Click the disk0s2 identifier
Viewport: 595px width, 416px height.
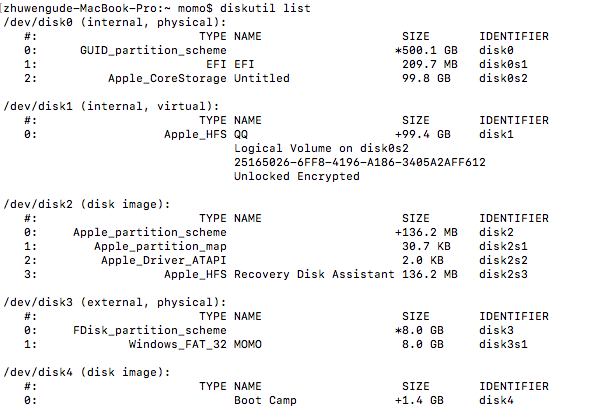[503, 78]
